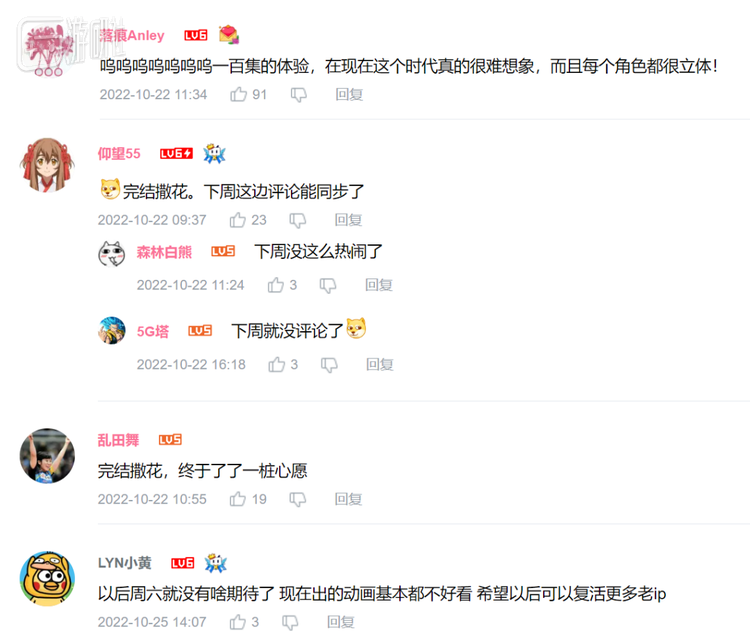750x634 pixels.
Task: Dislike LYN小黄's comment
Action: coord(290,622)
